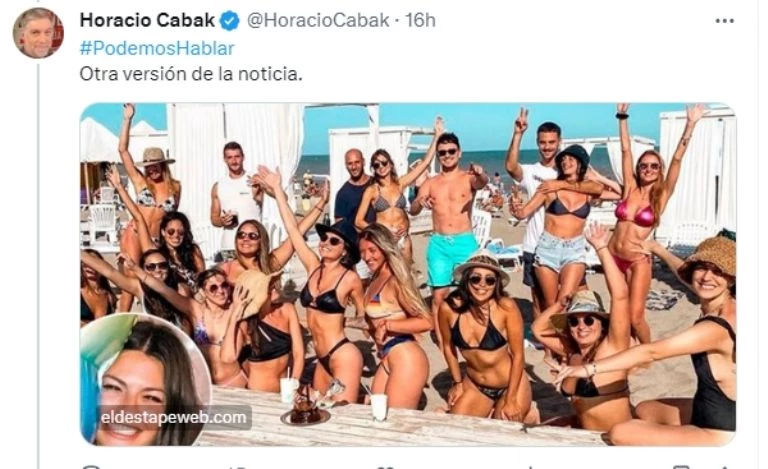Viewport: 768px width, 469px height.
Task: Click the partially visible retweet icon
Action: [x=236, y=467]
